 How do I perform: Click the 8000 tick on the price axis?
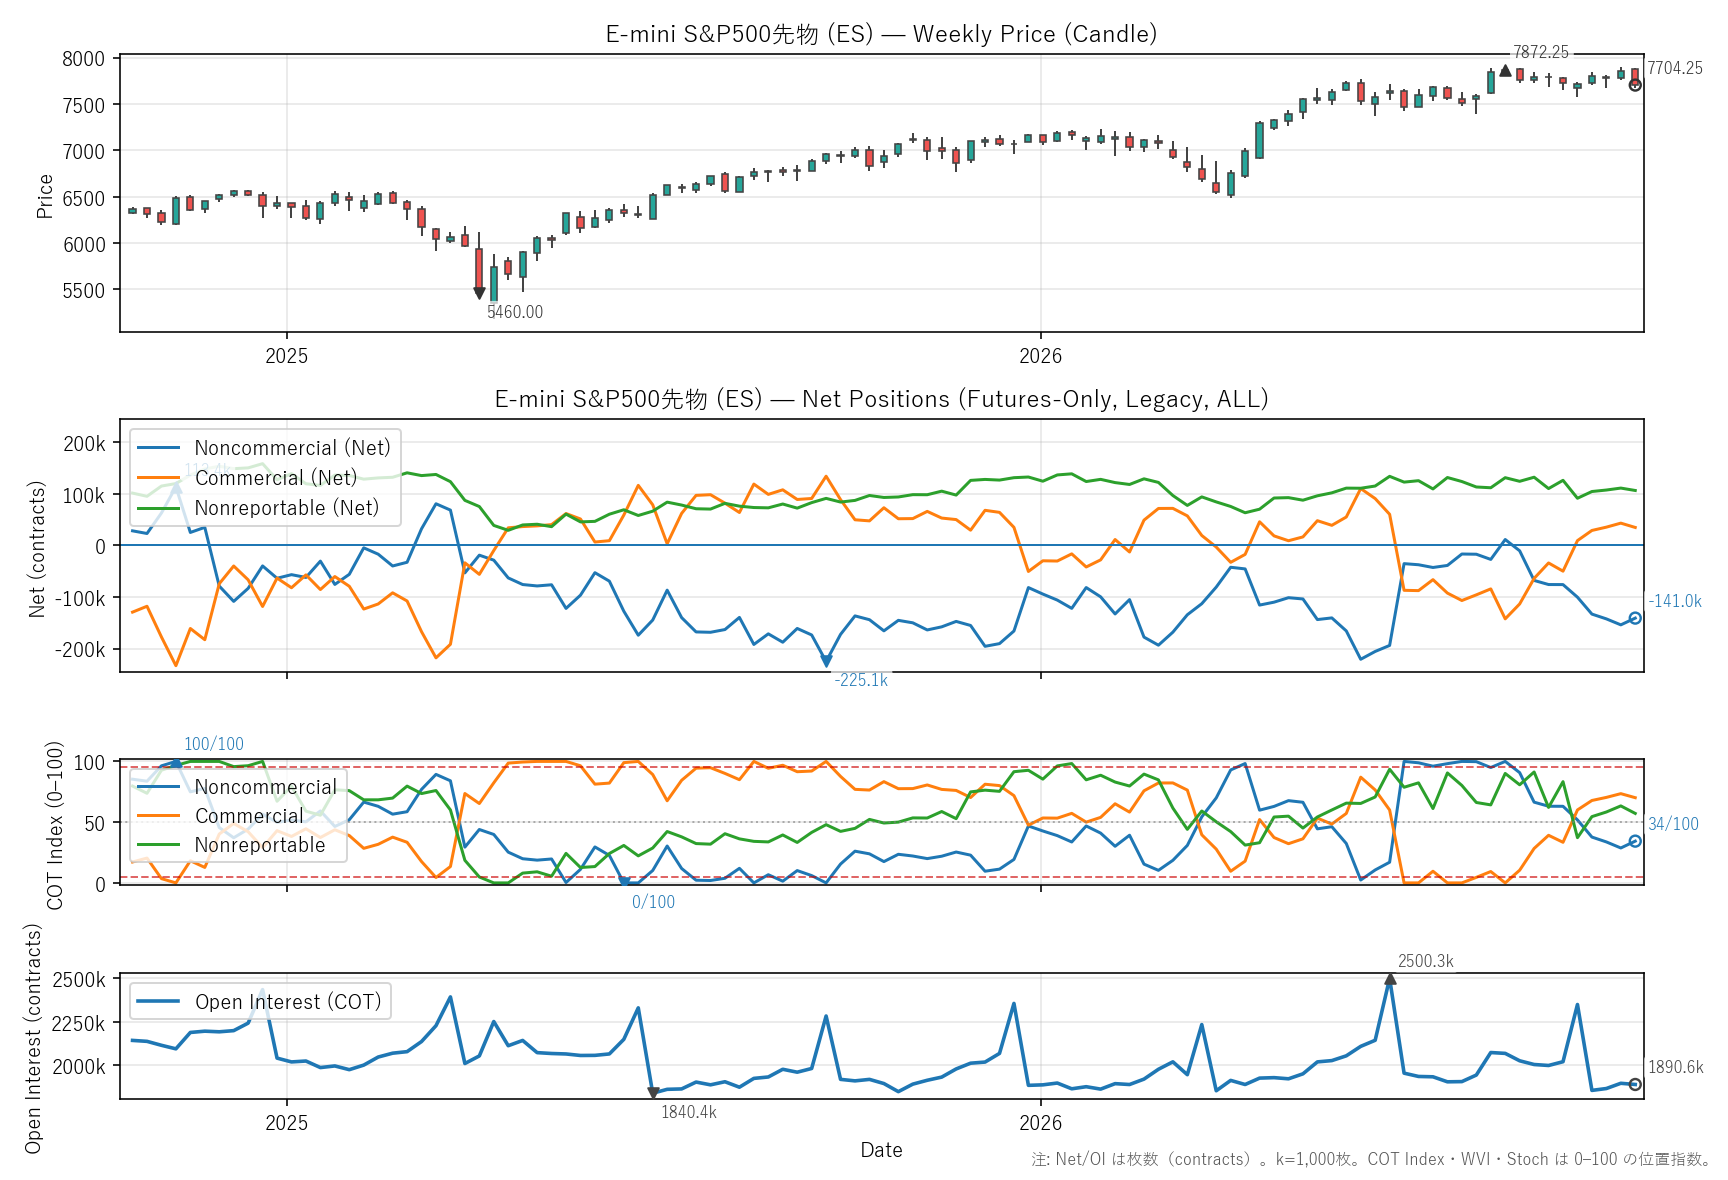click(83, 59)
